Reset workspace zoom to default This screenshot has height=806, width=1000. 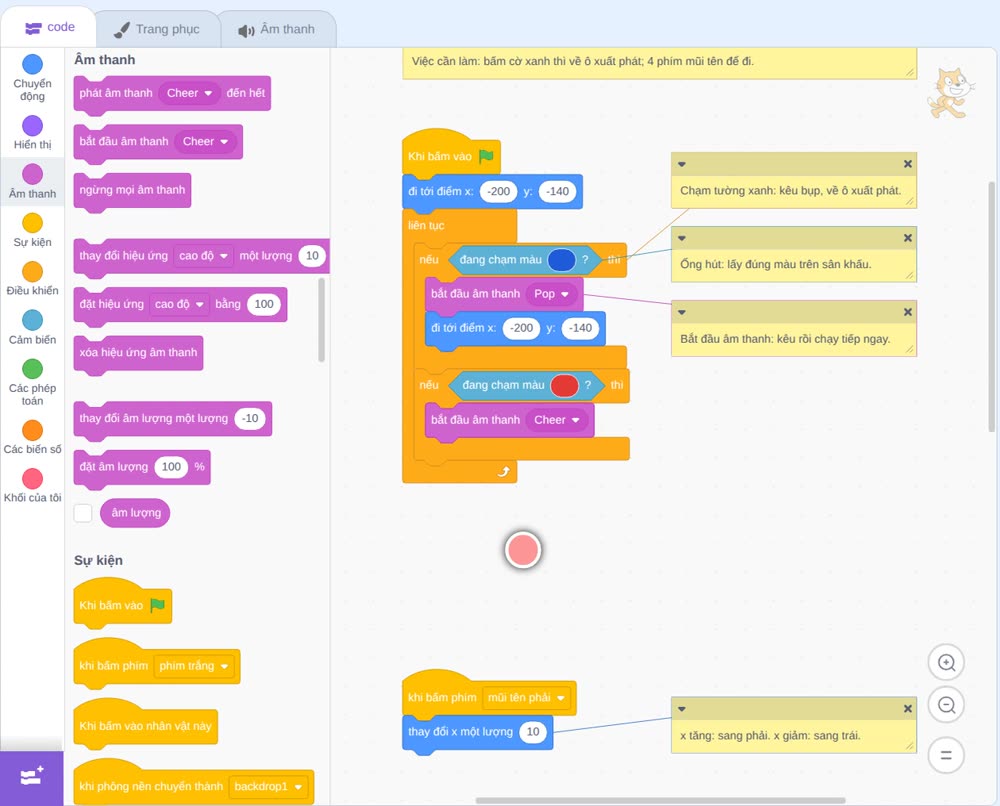click(946, 756)
